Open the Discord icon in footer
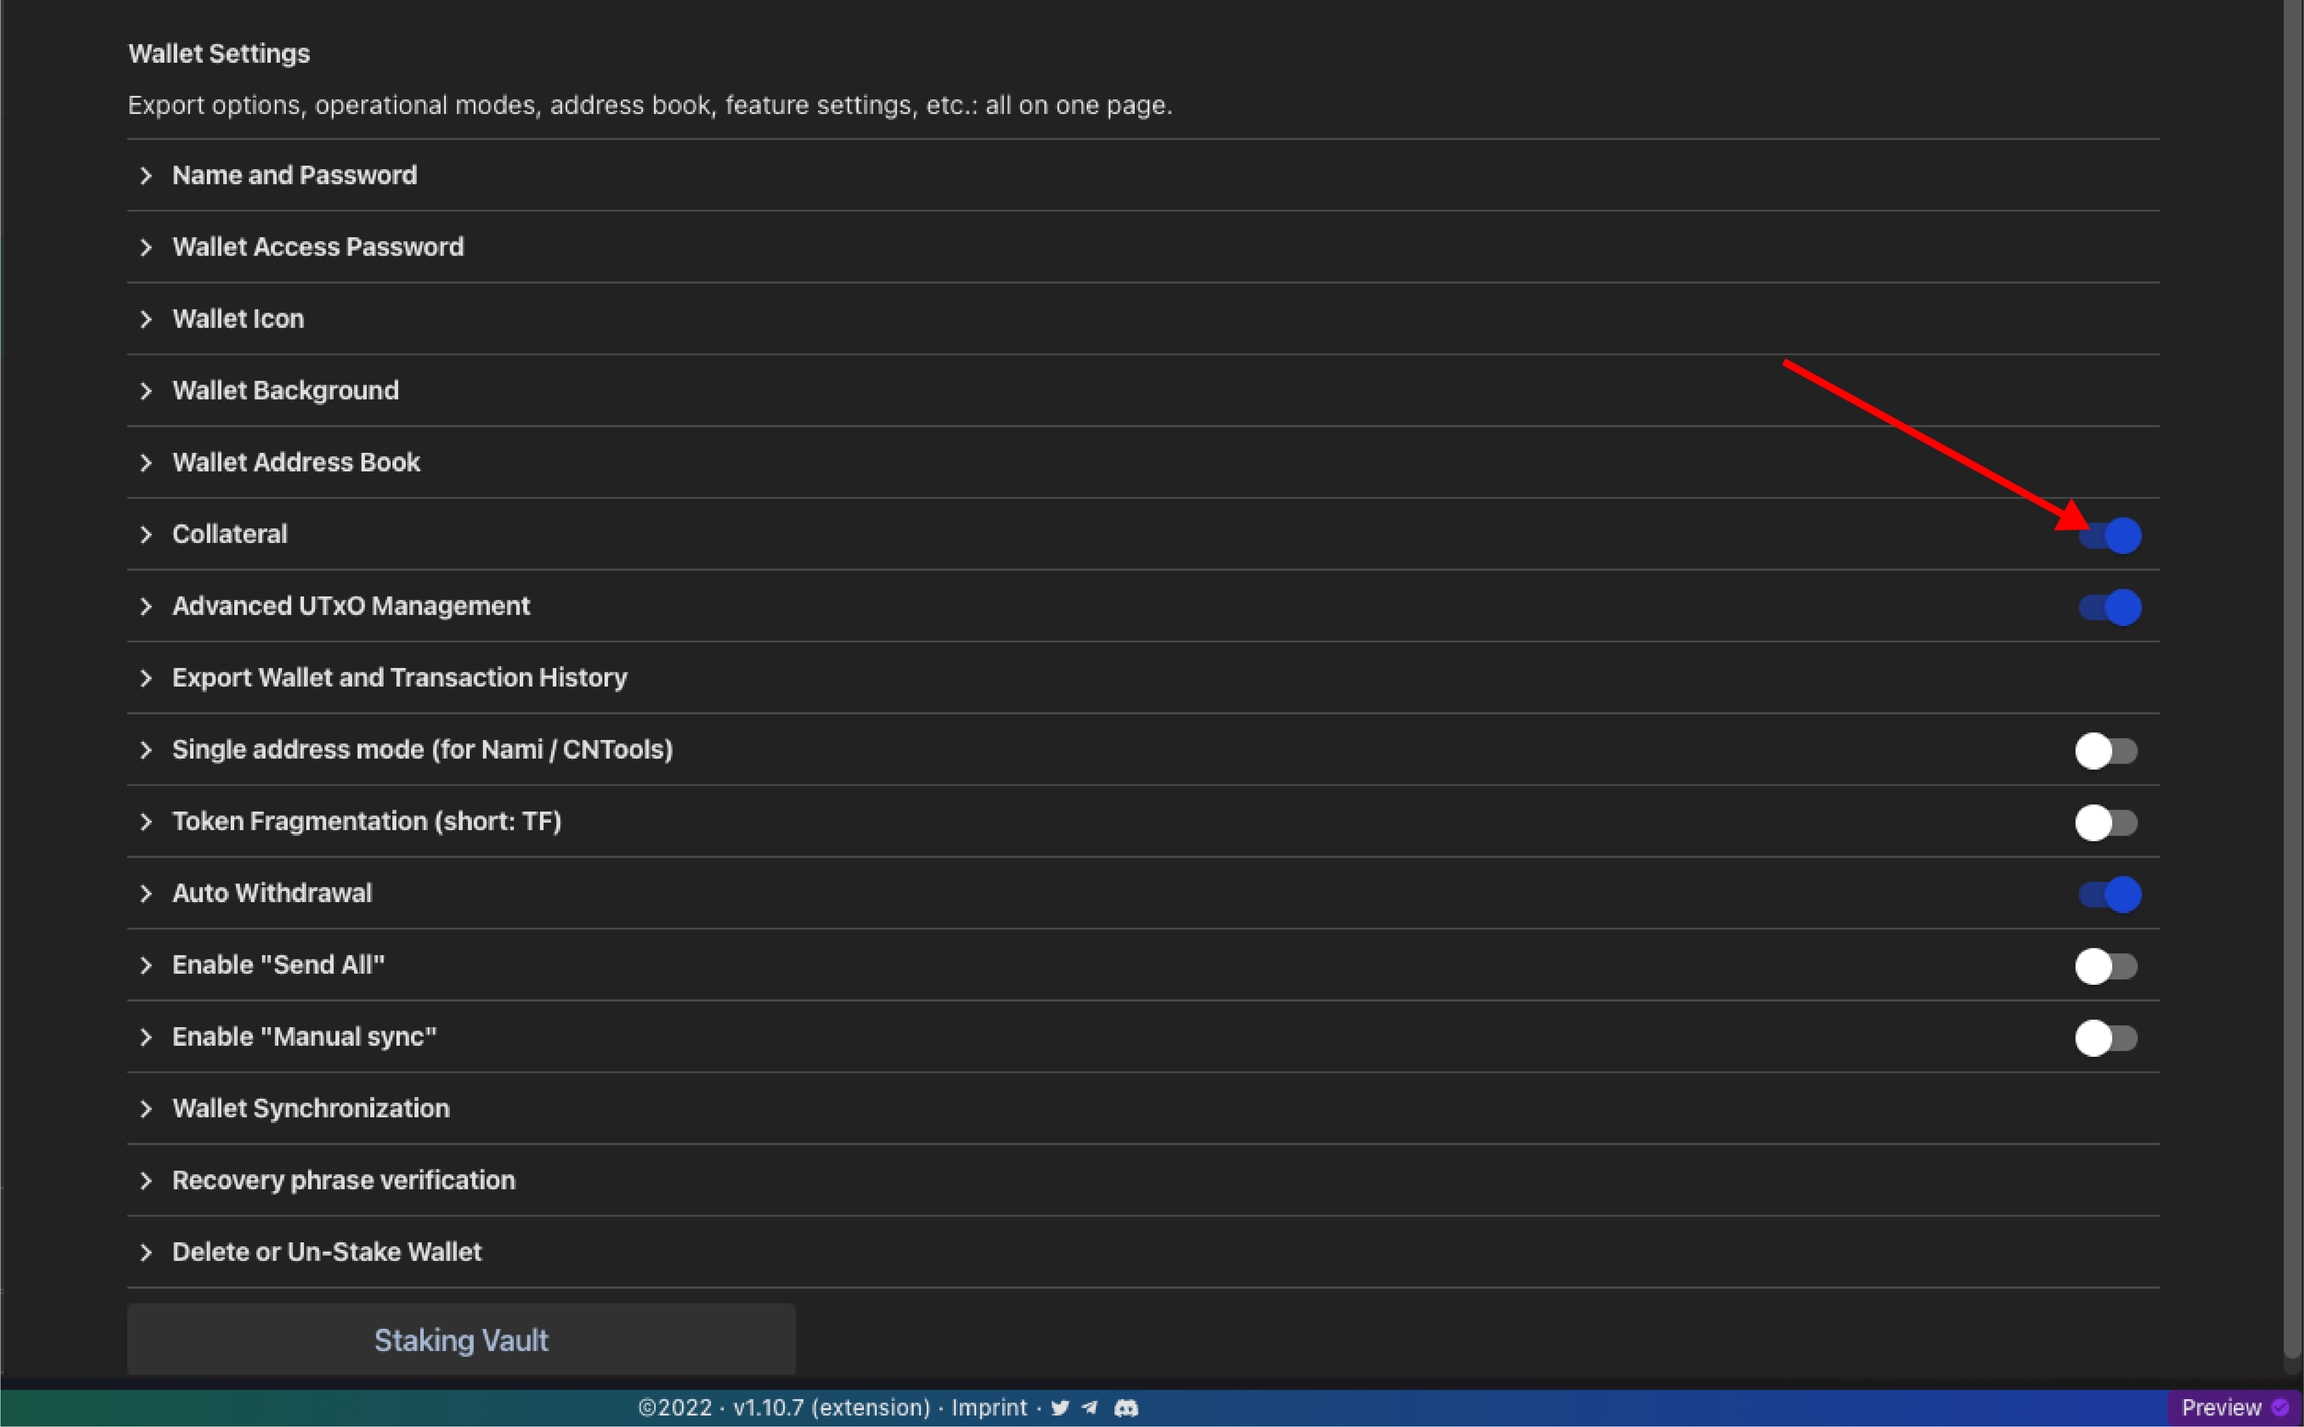 [x=1126, y=1407]
